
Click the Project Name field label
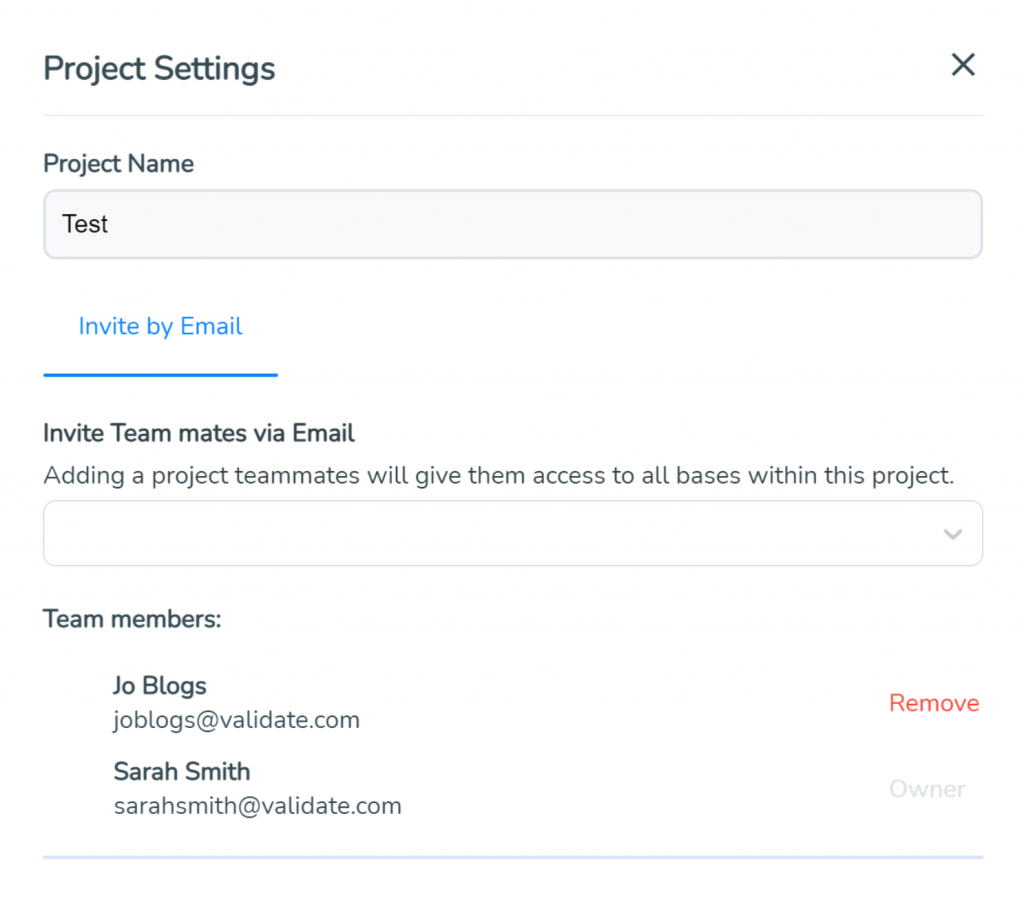[118, 163]
